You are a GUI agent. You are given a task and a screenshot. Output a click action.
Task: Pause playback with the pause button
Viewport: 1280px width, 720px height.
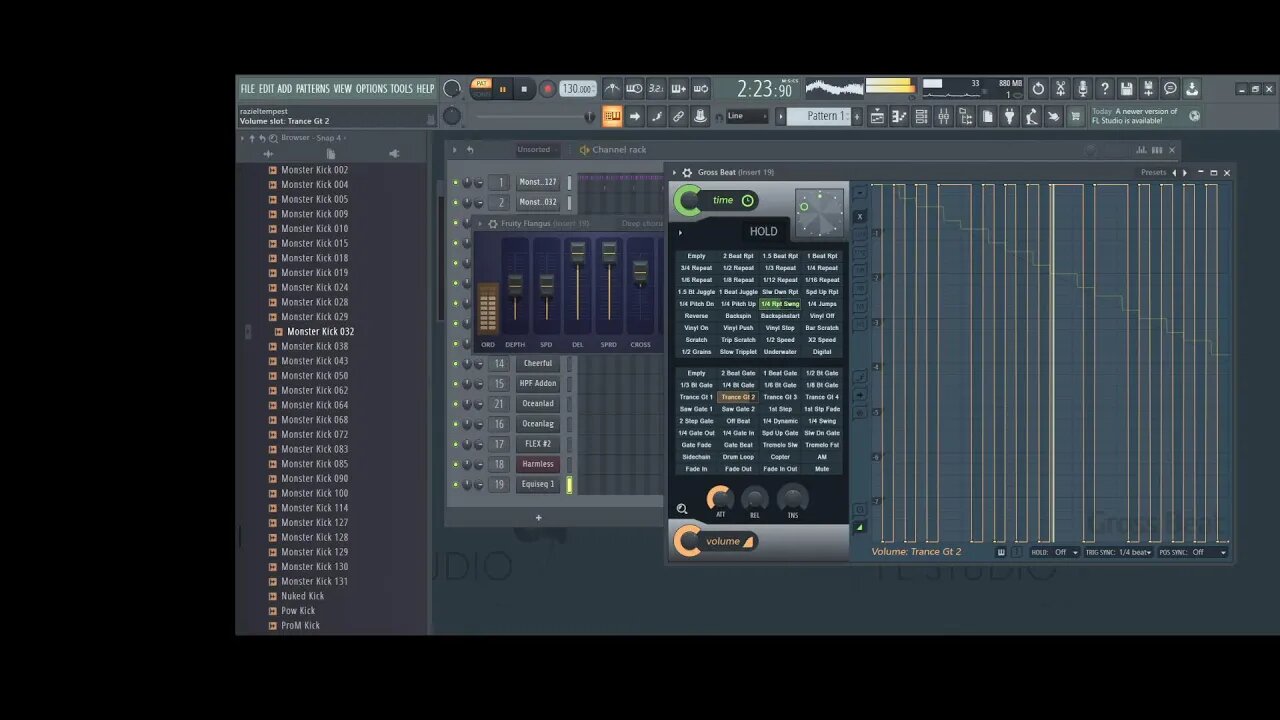tap(502, 89)
